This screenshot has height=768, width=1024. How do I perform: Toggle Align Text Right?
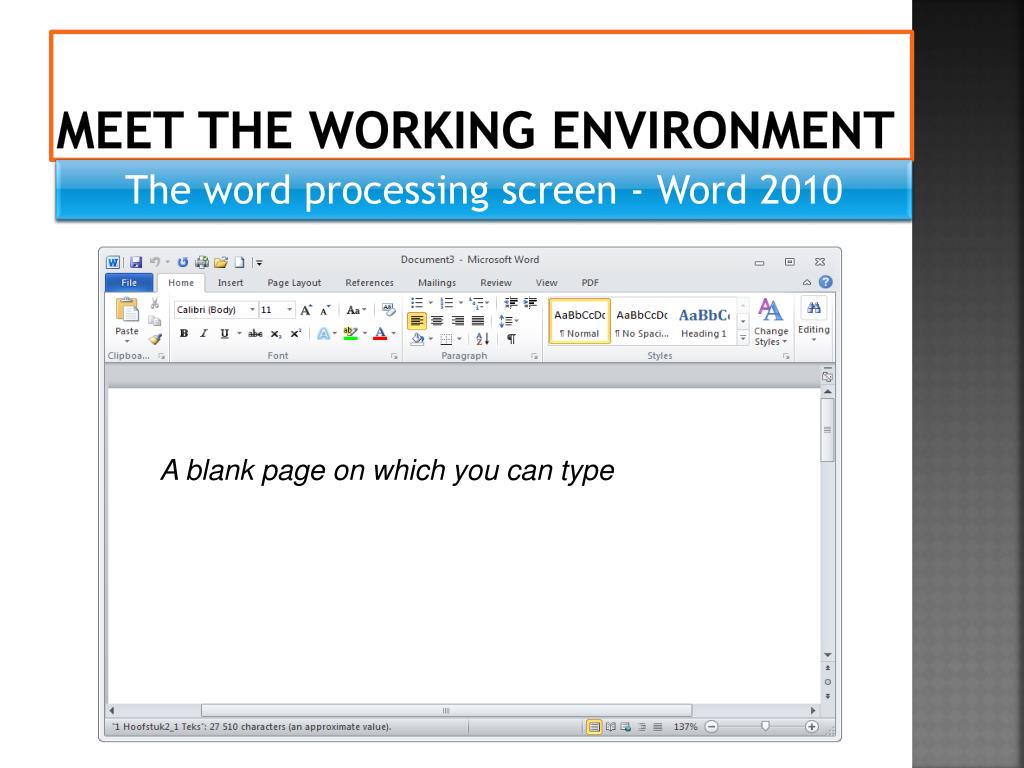[x=458, y=321]
